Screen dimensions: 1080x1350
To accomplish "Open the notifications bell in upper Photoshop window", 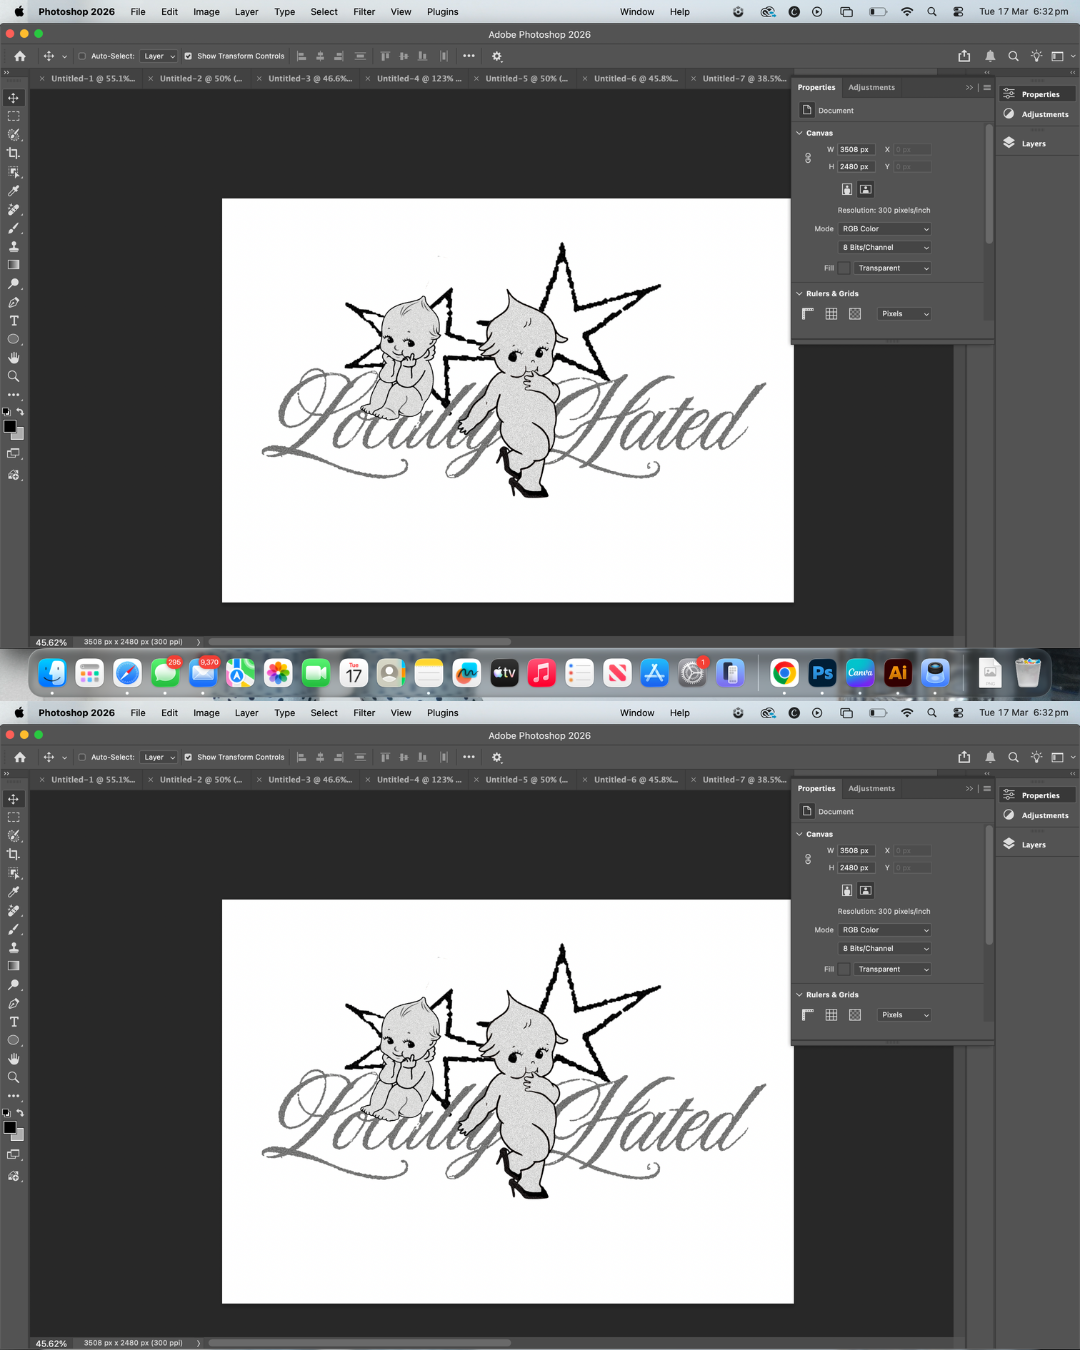I will tap(990, 56).
